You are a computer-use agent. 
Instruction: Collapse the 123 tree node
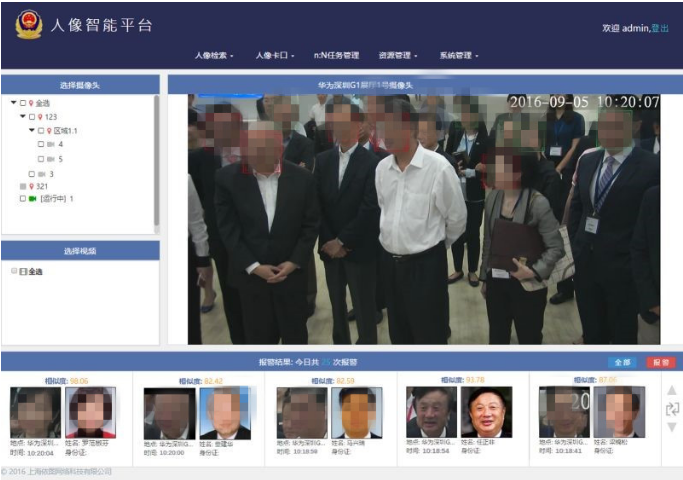click(22, 117)
